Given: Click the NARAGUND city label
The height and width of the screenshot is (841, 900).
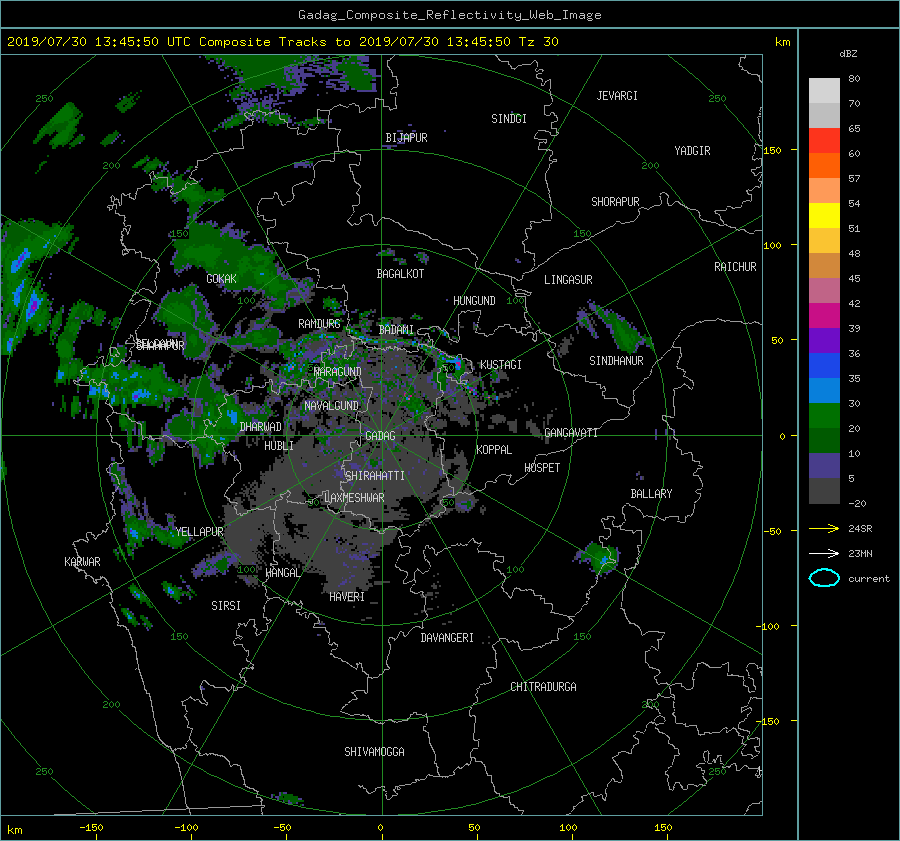Looking at the screenshot, I should point(338,372).
